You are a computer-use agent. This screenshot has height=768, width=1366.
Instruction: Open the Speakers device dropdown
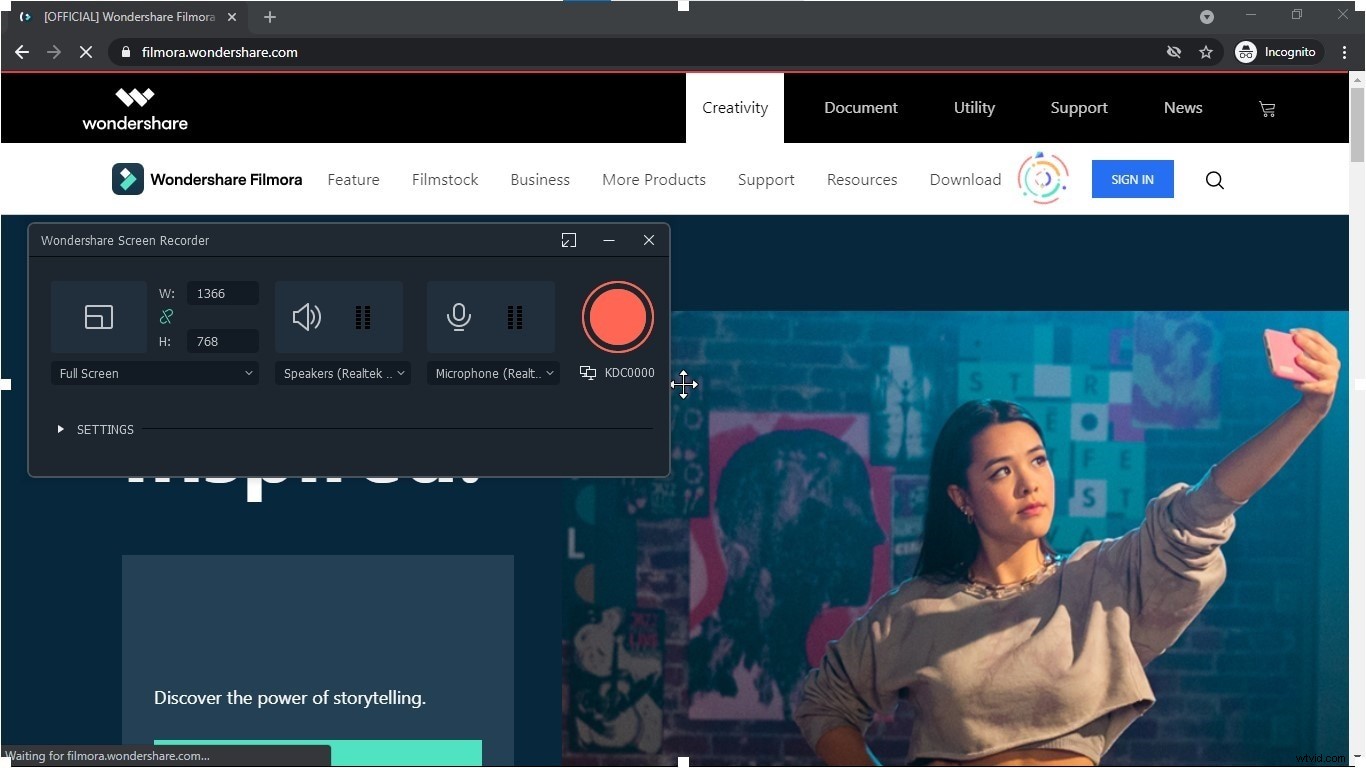pyautogui.click(x=342, y=373)
